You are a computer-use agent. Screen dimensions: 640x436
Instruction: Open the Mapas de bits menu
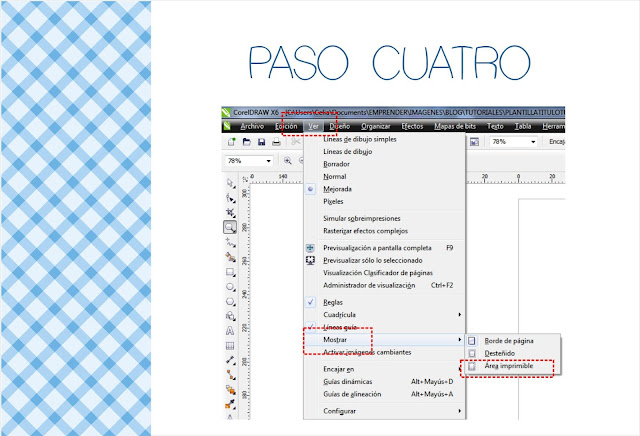click(455, 126)
